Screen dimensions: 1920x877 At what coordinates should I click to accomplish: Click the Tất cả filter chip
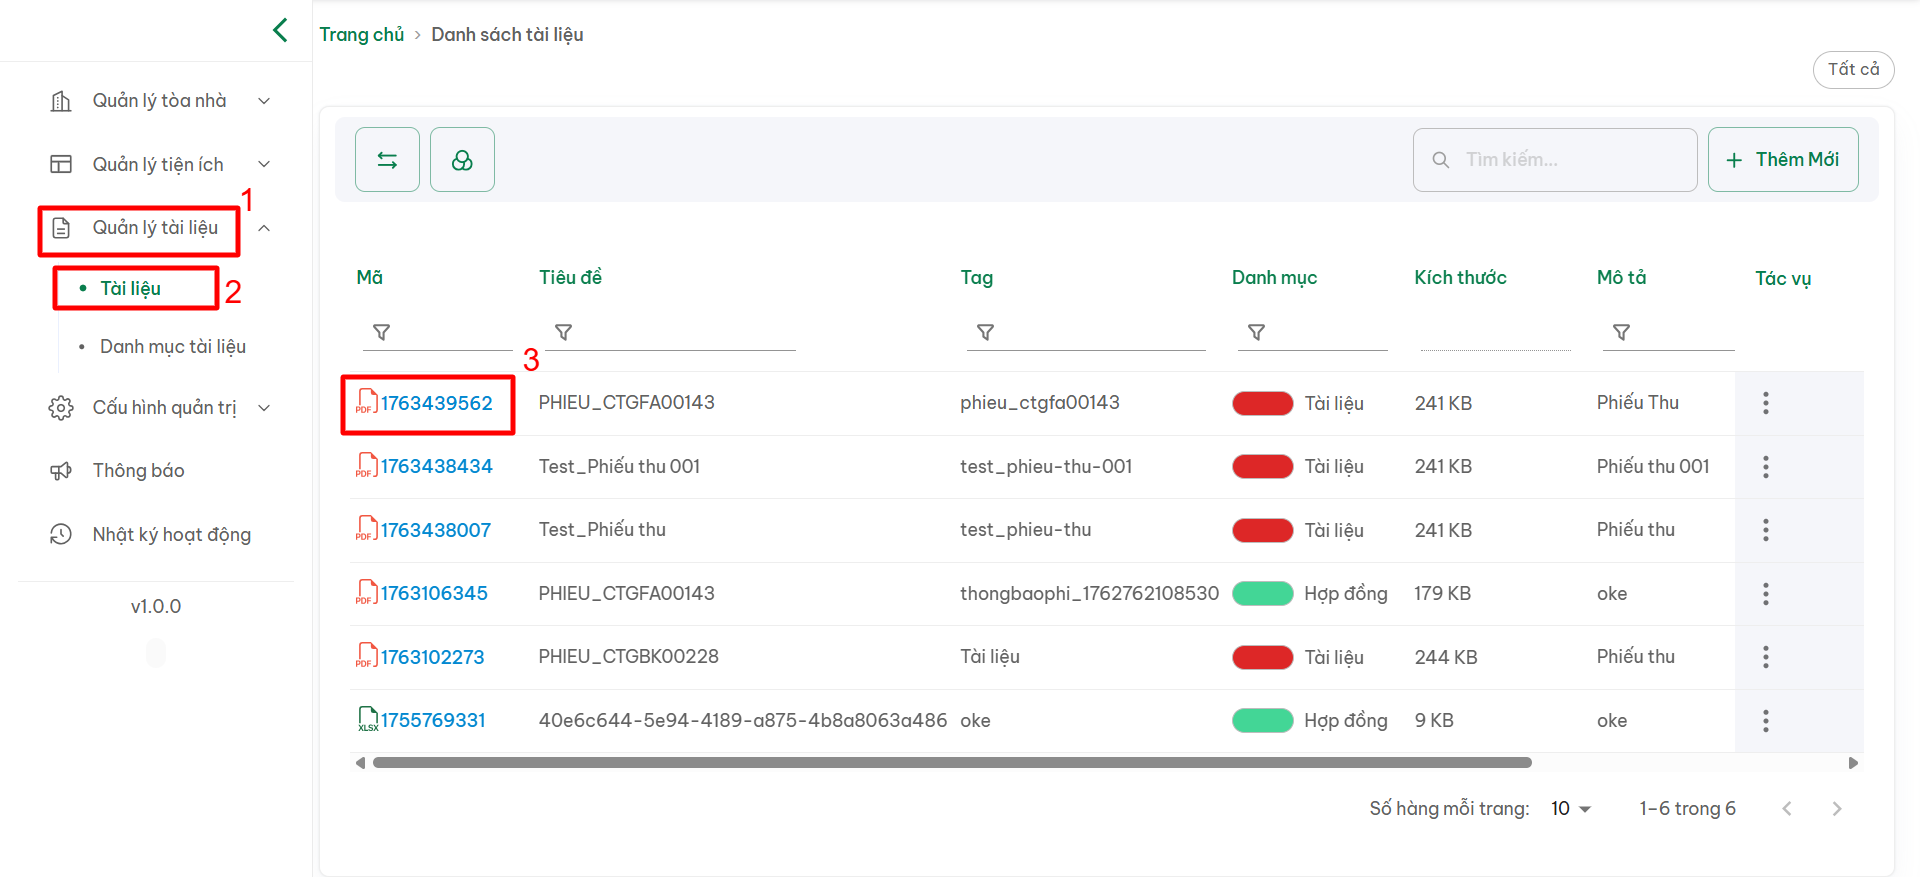pyautogui.click(x=1853, y=70)
